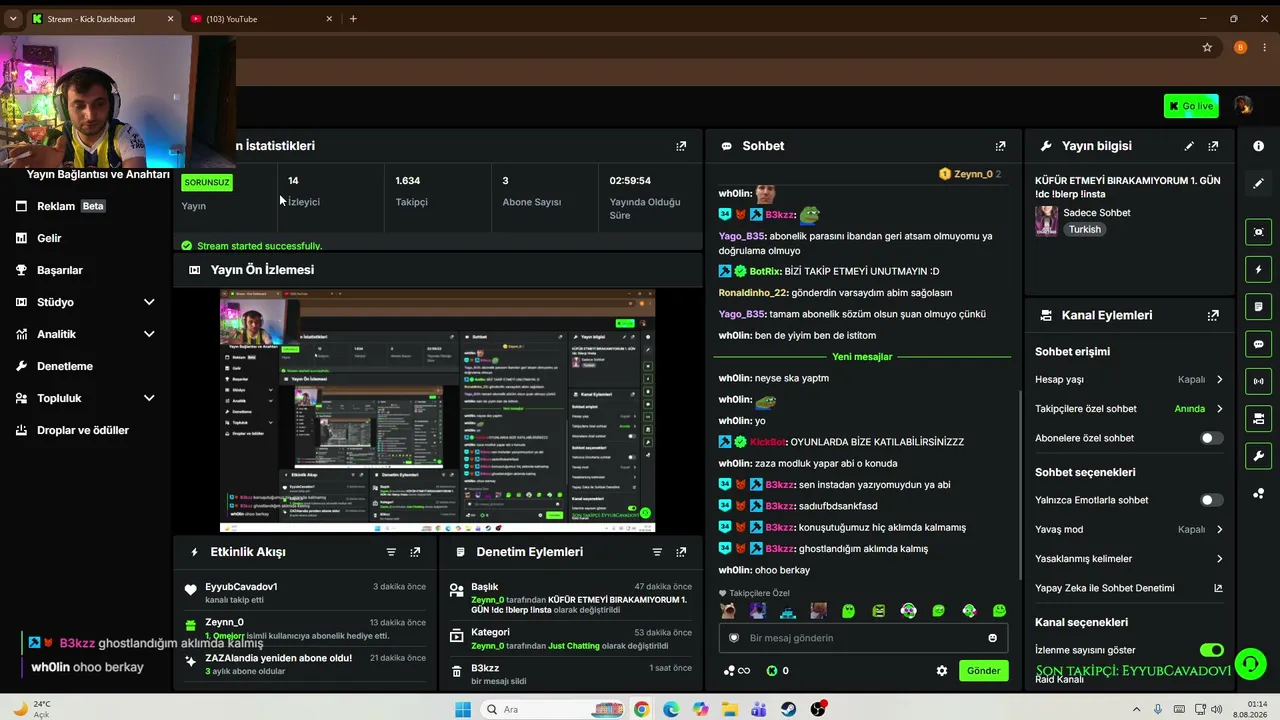This screenshot has width=1280, height=720.
Task: Bookmark this tab with the star icon
Action: pos(1207,47)
